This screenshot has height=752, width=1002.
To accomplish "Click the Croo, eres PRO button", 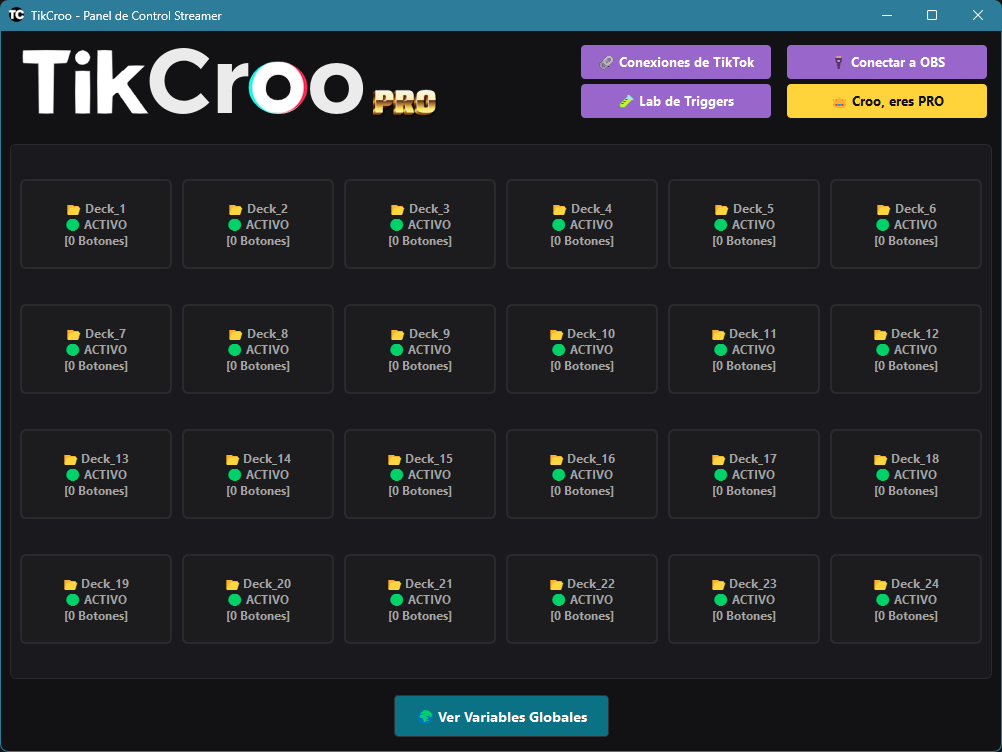I will click(886, 101).
